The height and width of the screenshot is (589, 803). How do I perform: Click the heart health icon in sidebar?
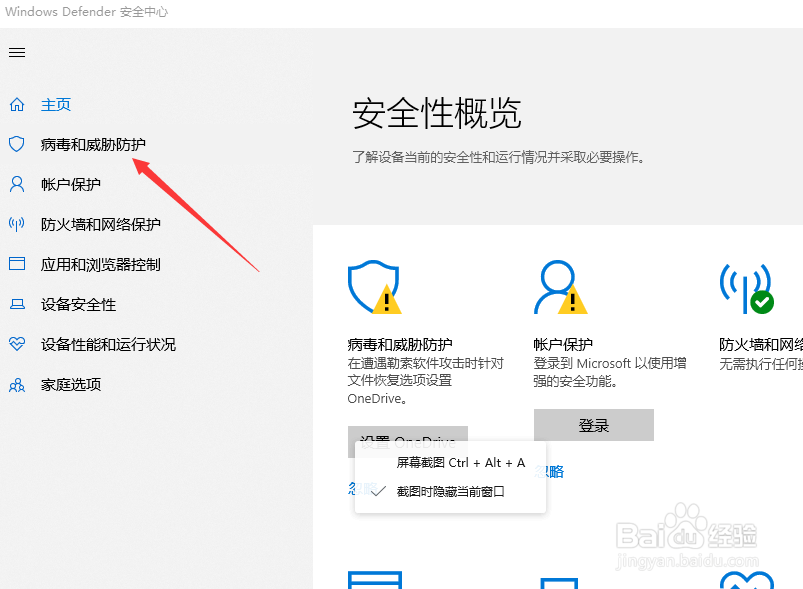(x=17, y=344)
